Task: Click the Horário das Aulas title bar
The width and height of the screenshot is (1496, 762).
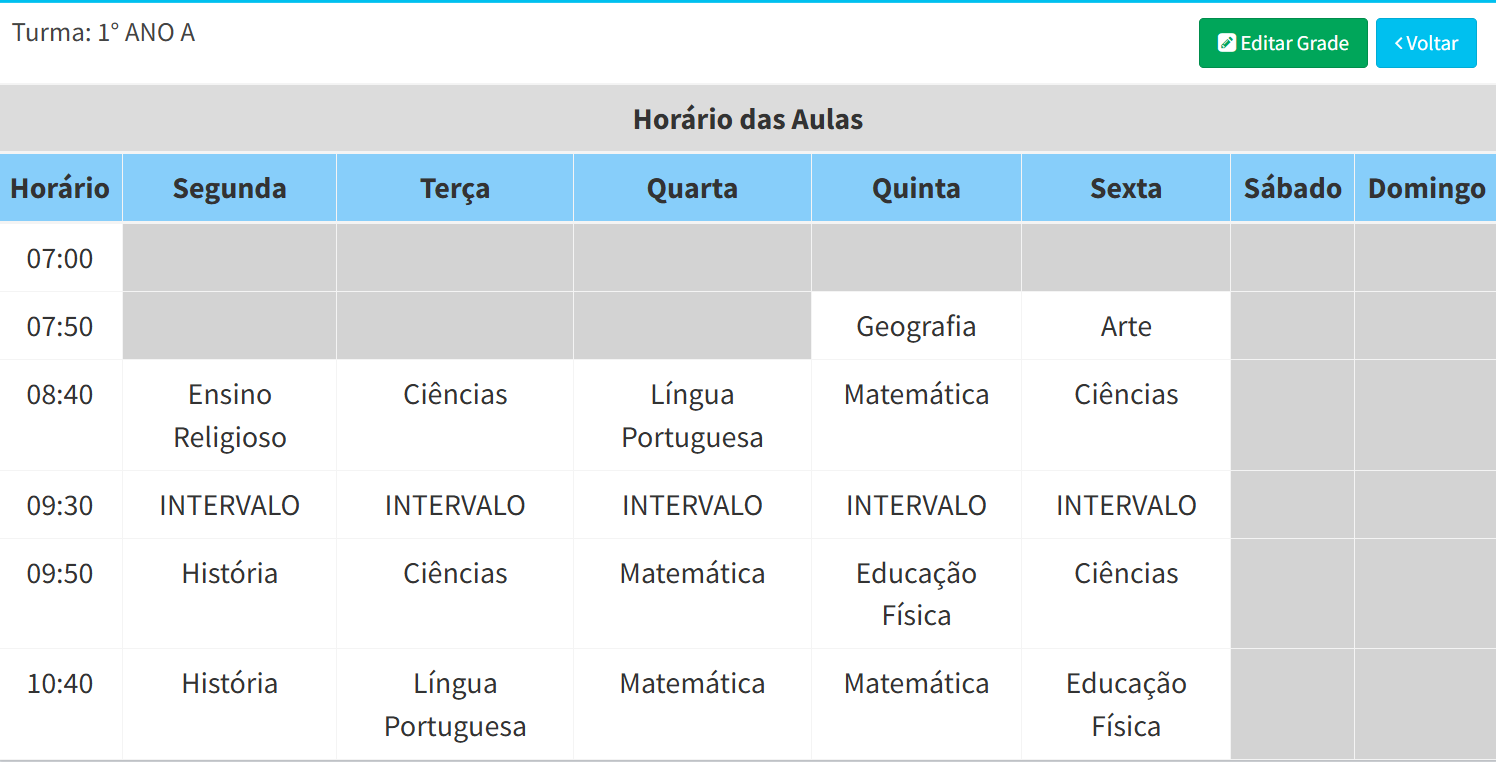Action: point(748,119)
